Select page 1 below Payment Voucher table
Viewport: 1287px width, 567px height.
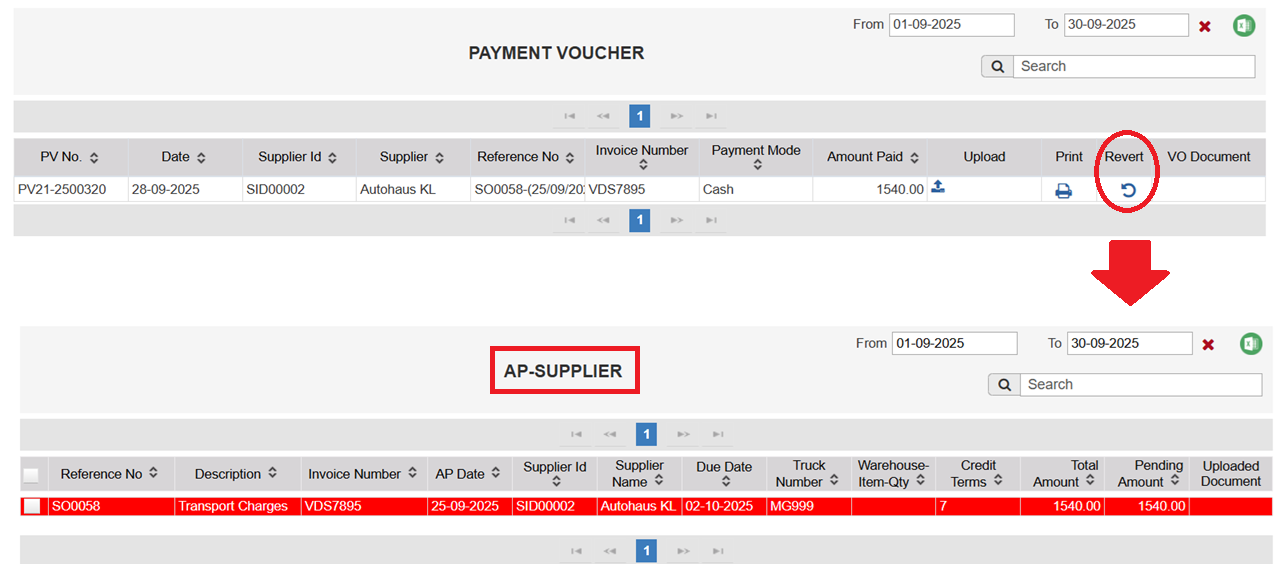pos(640,220)
